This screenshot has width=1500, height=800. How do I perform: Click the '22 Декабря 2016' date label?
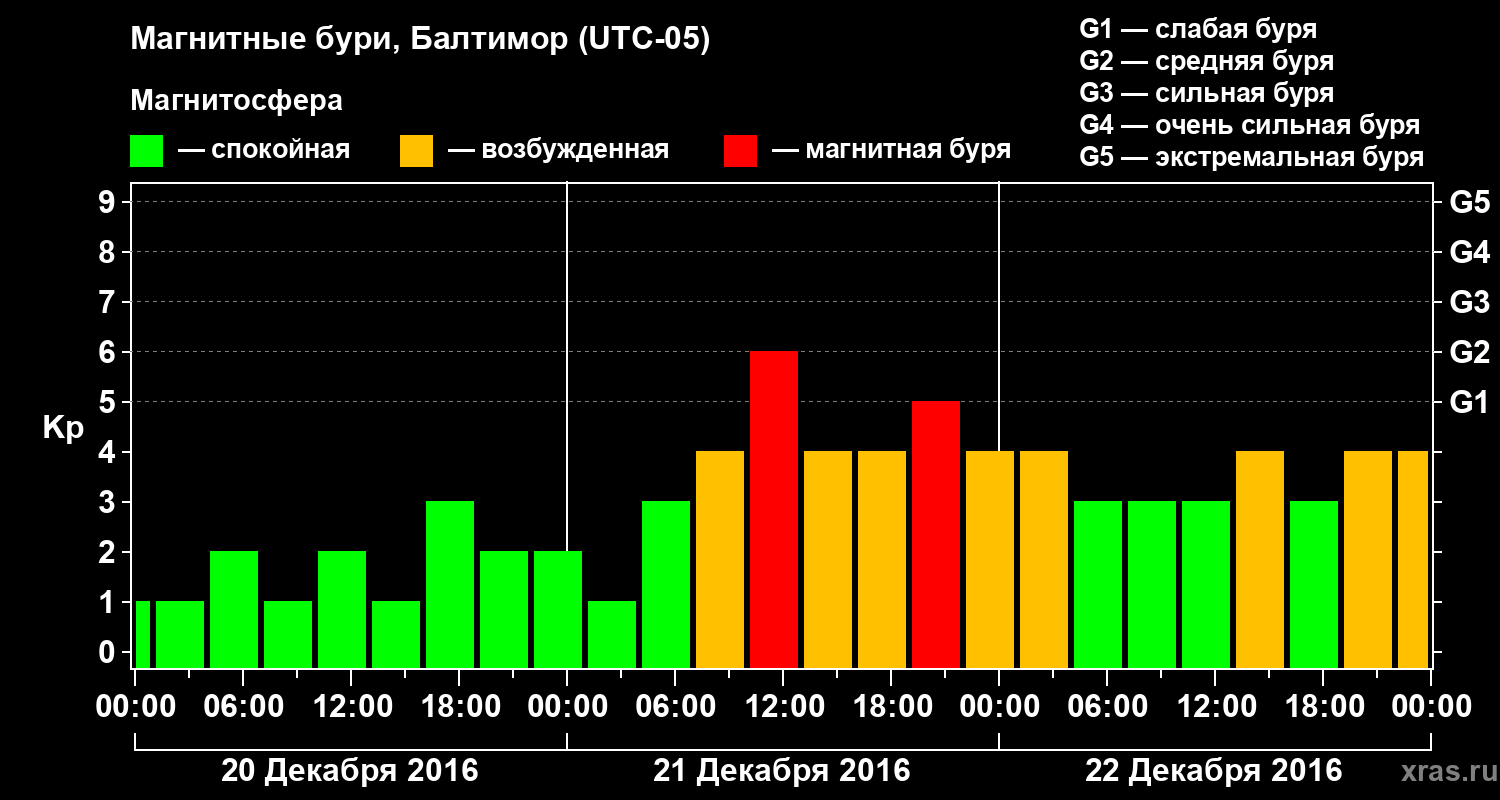point(1214,771)
